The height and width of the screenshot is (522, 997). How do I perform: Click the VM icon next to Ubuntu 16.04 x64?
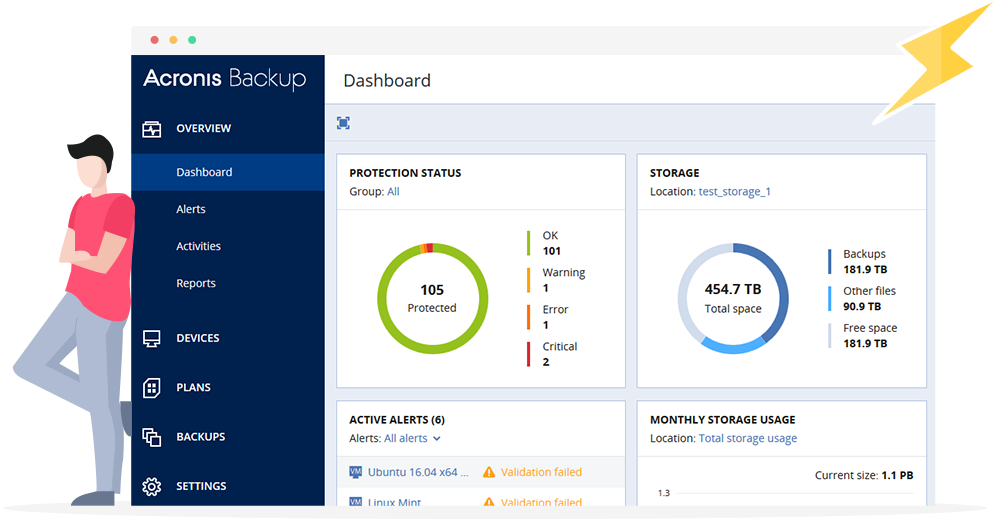355,472
